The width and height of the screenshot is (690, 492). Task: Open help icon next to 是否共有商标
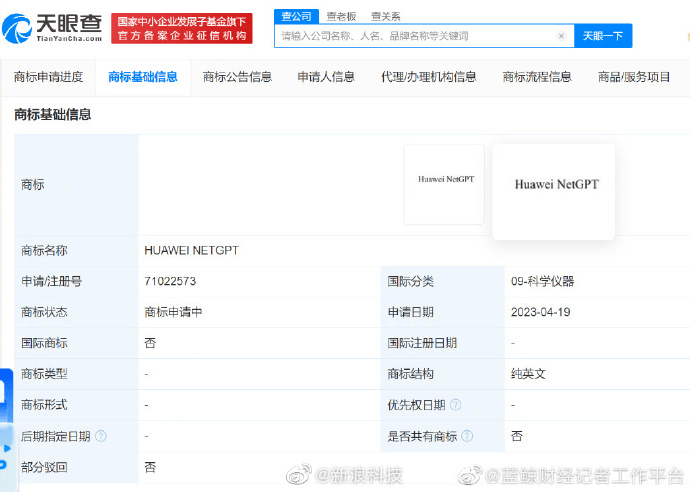pos(467,436)
